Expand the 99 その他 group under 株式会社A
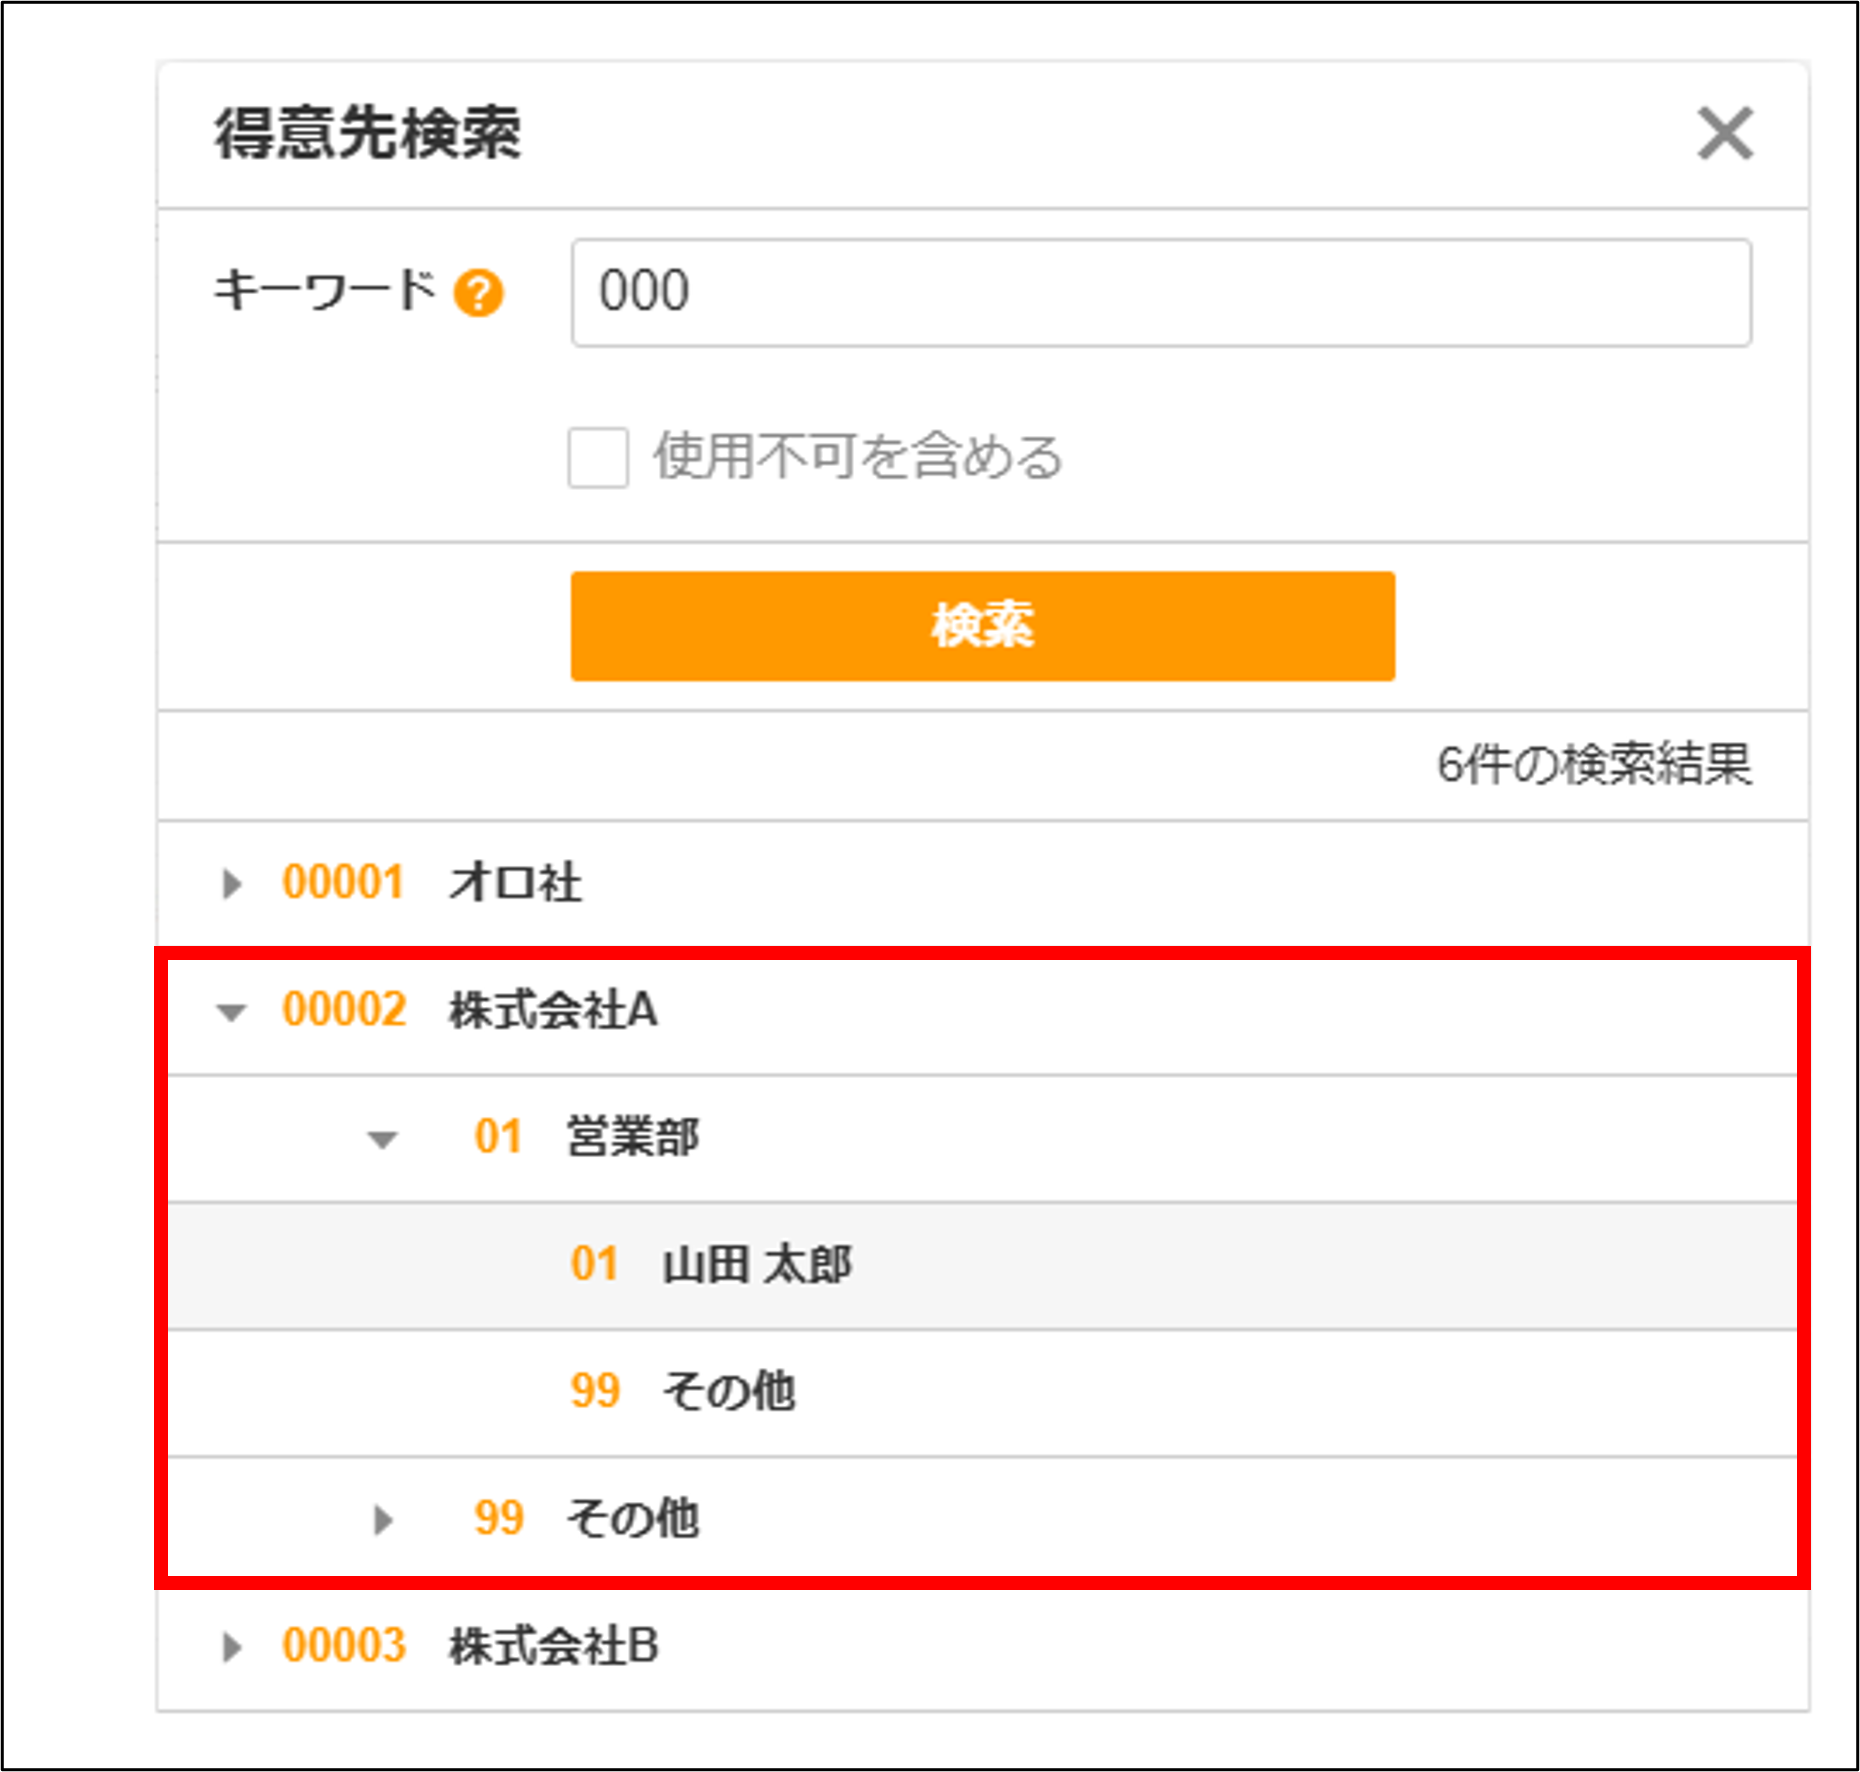 (383, 1520)
